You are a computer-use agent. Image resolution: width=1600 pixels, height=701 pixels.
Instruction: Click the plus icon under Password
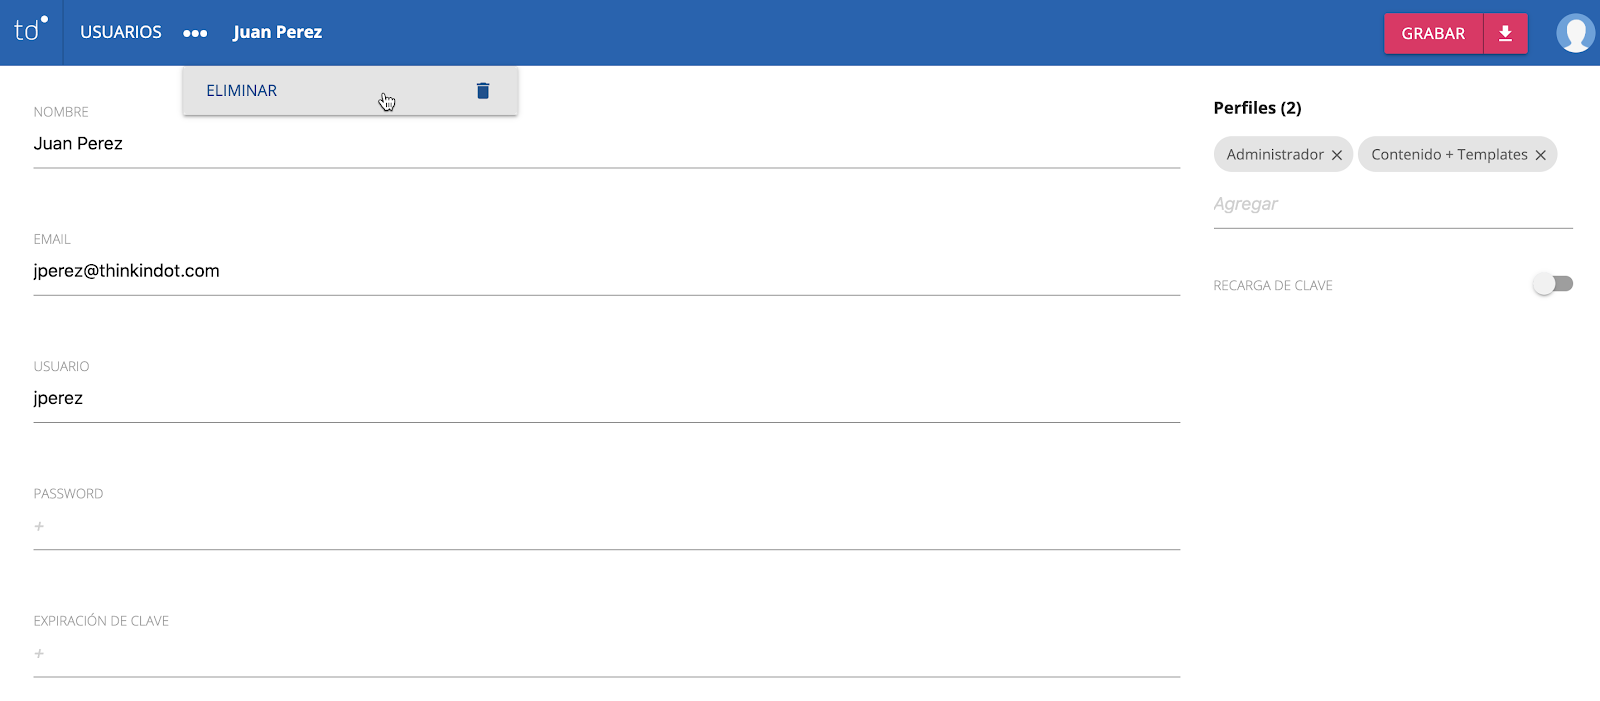[x=39, y=526]
